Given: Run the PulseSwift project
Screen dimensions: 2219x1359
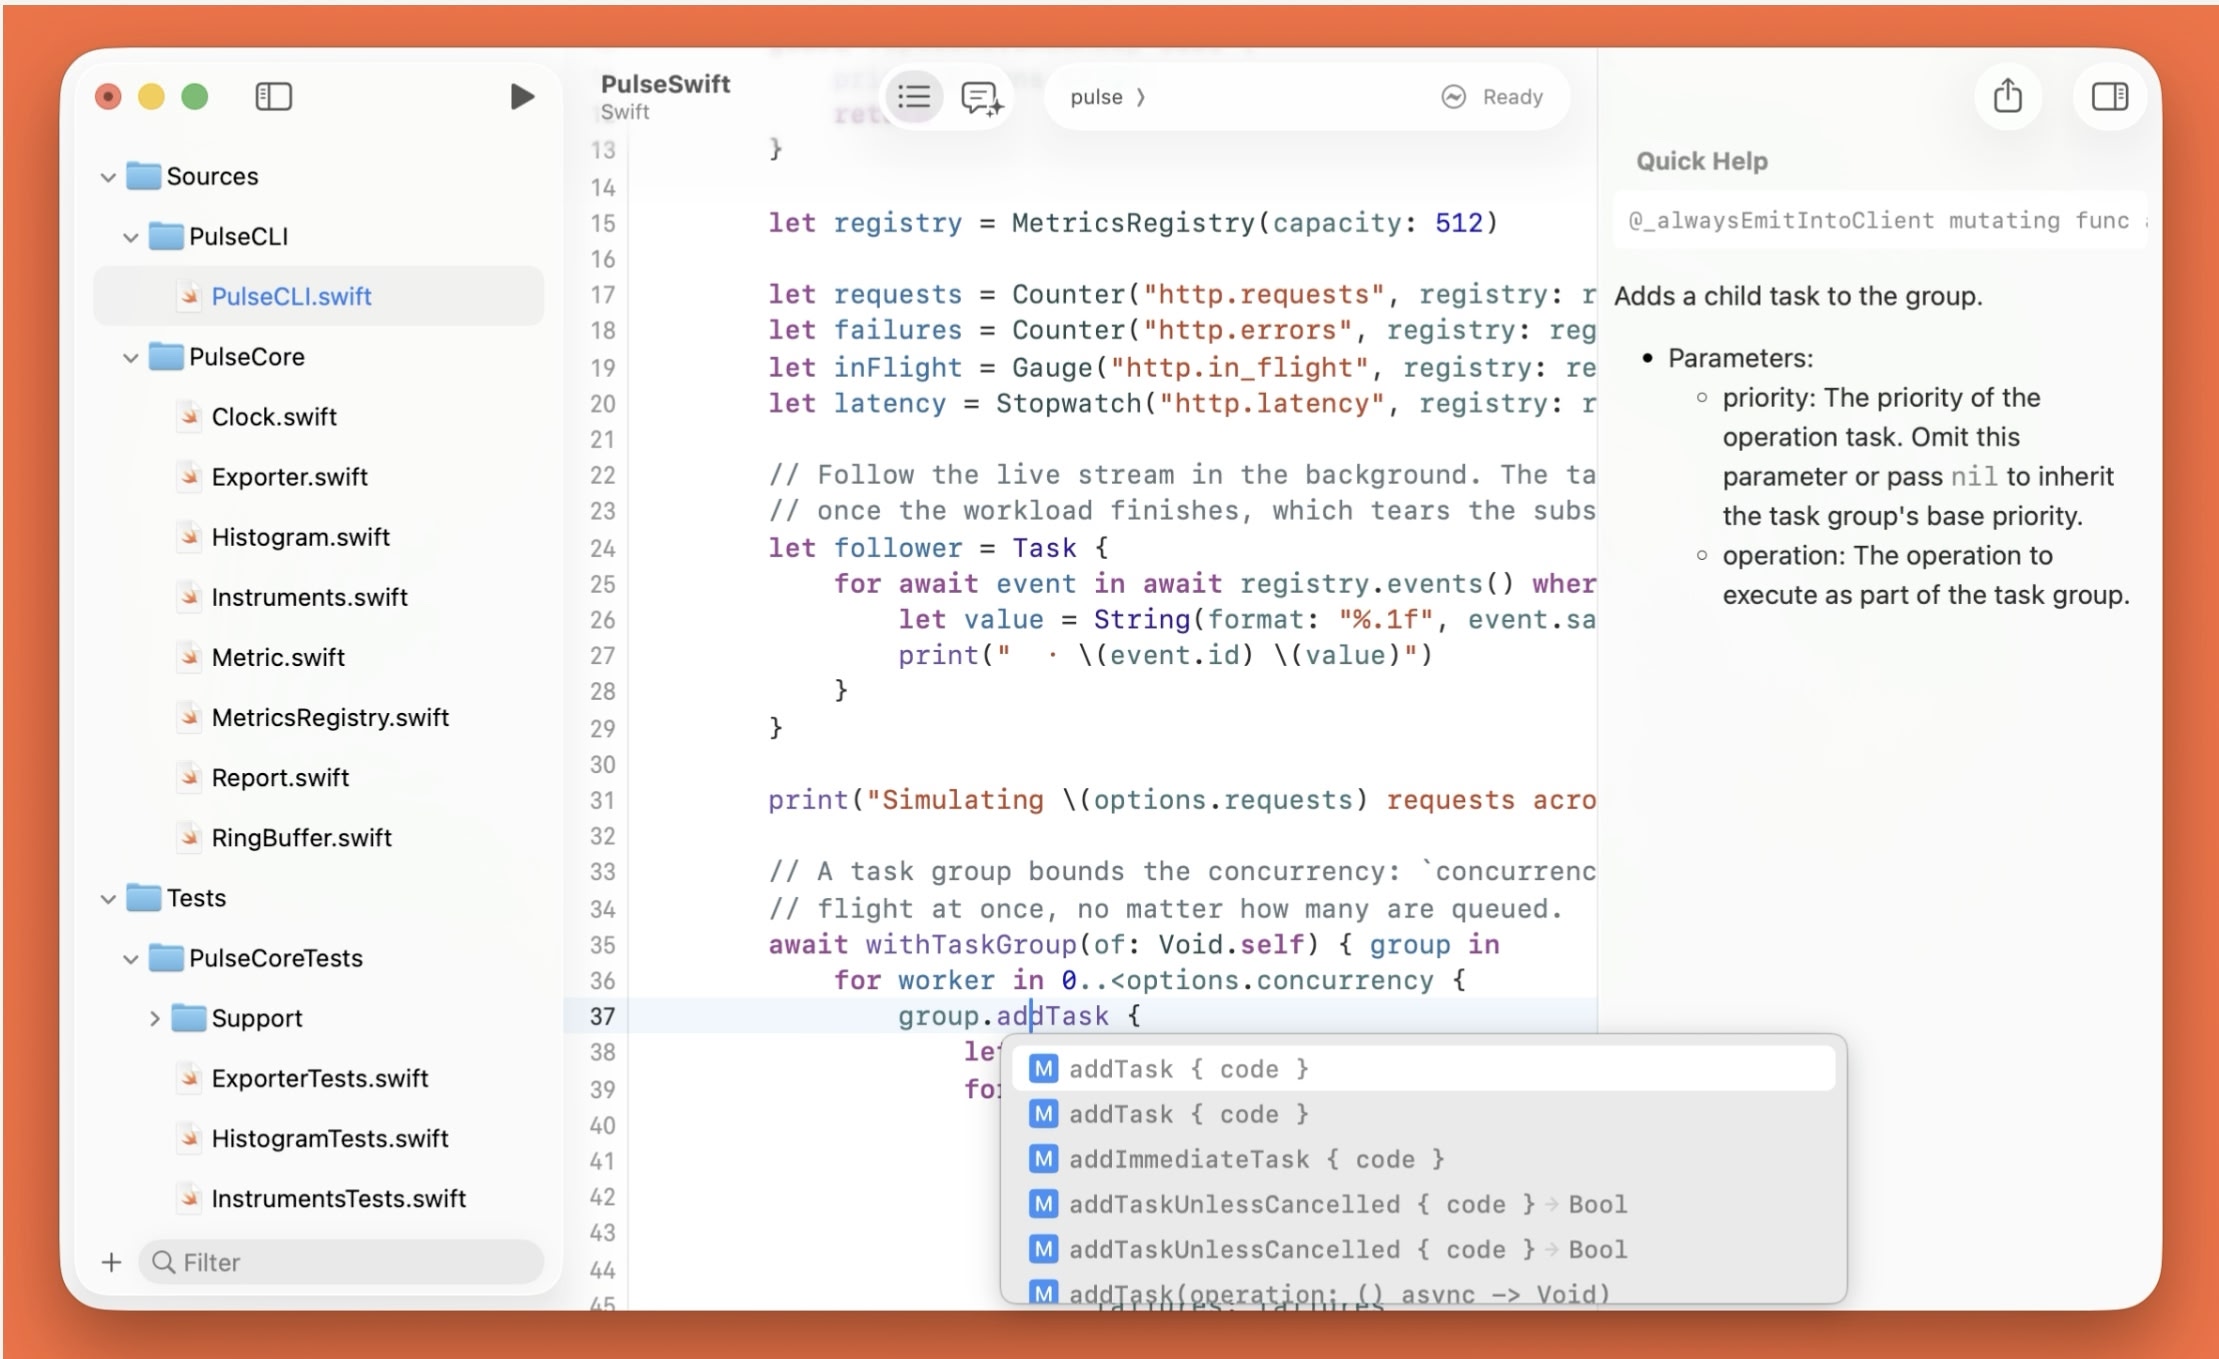Looking at the screenshot, I should pyautogui.click(x=521, y=97).
